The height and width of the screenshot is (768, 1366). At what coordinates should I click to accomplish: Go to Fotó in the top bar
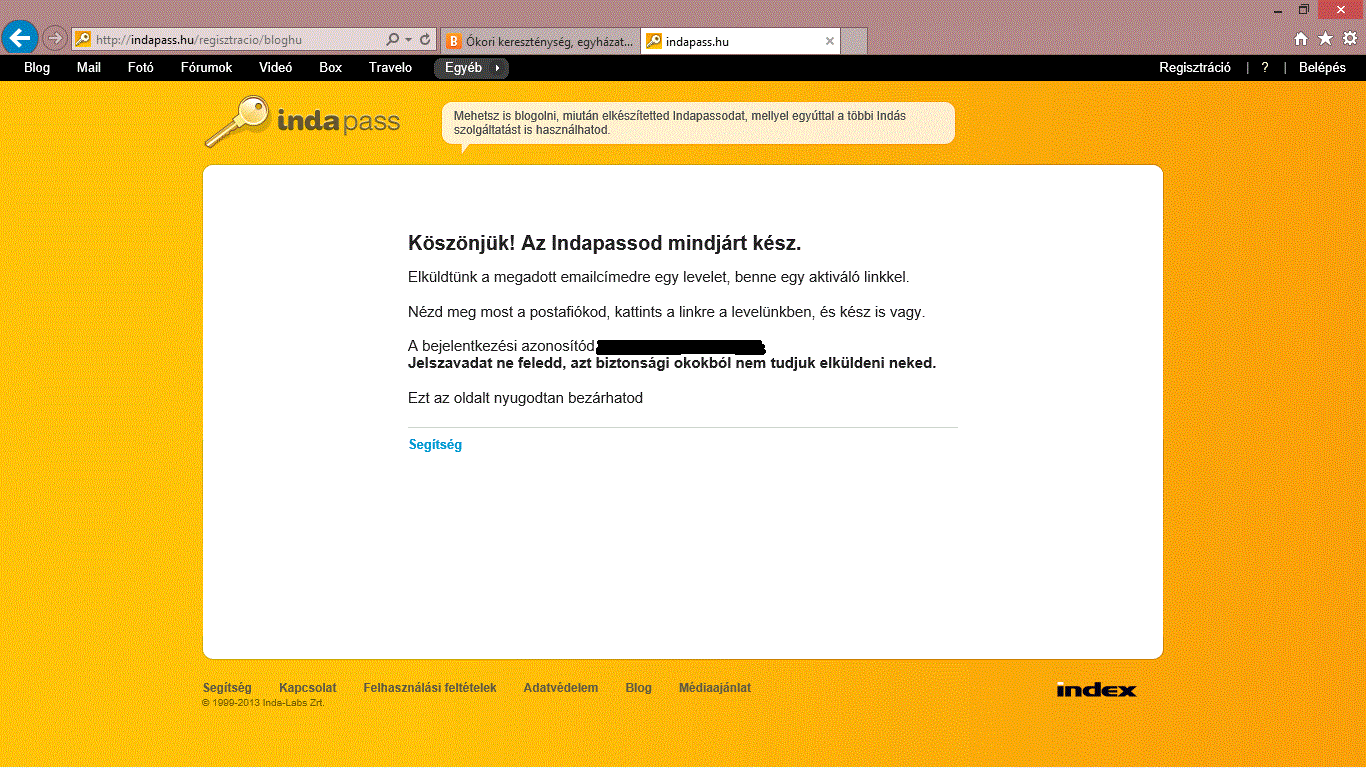pos(141,68)
